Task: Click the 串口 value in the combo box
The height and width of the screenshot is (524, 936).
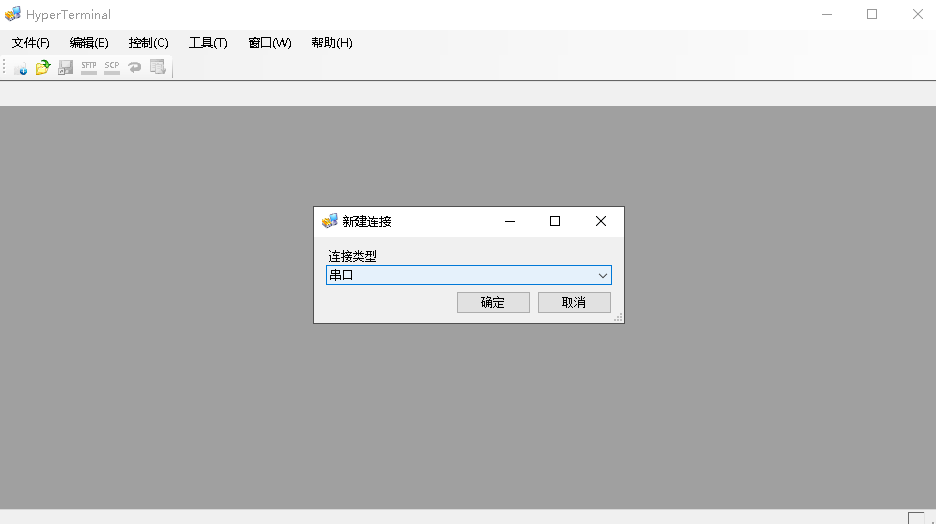Action: click(x=341, y=275)
